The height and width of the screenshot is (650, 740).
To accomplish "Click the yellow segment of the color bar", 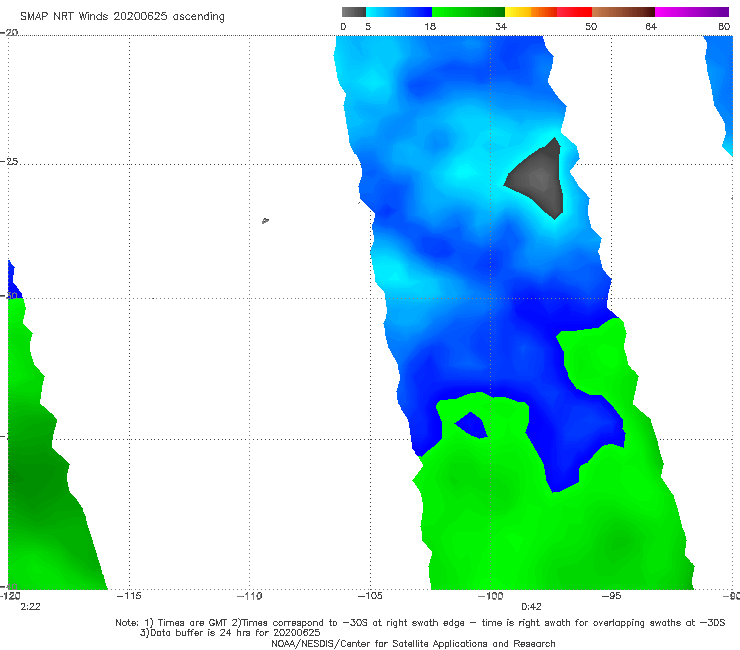I will [518, 12].
